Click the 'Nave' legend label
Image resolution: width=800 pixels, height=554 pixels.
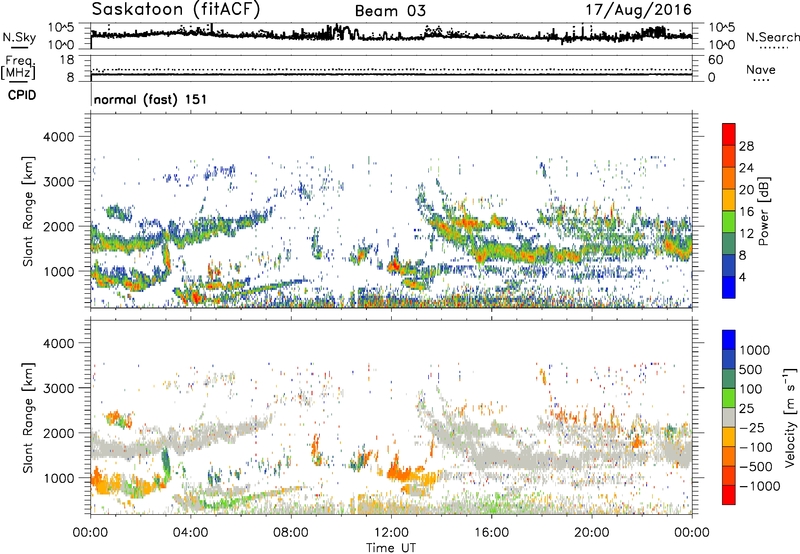[761, 70]
